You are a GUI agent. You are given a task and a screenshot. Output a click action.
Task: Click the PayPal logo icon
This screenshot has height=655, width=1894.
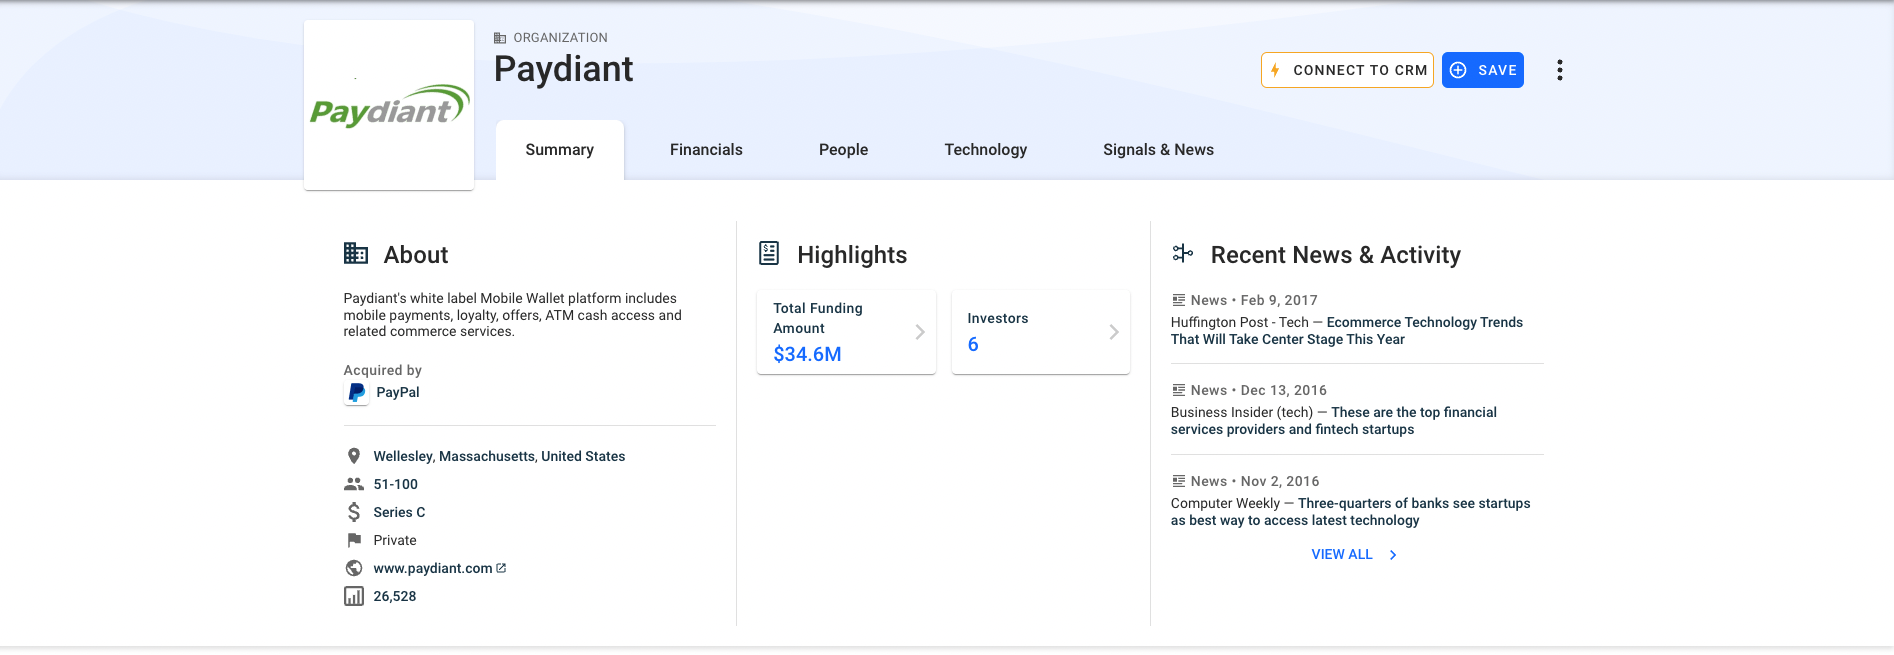(x=357, y=393)
